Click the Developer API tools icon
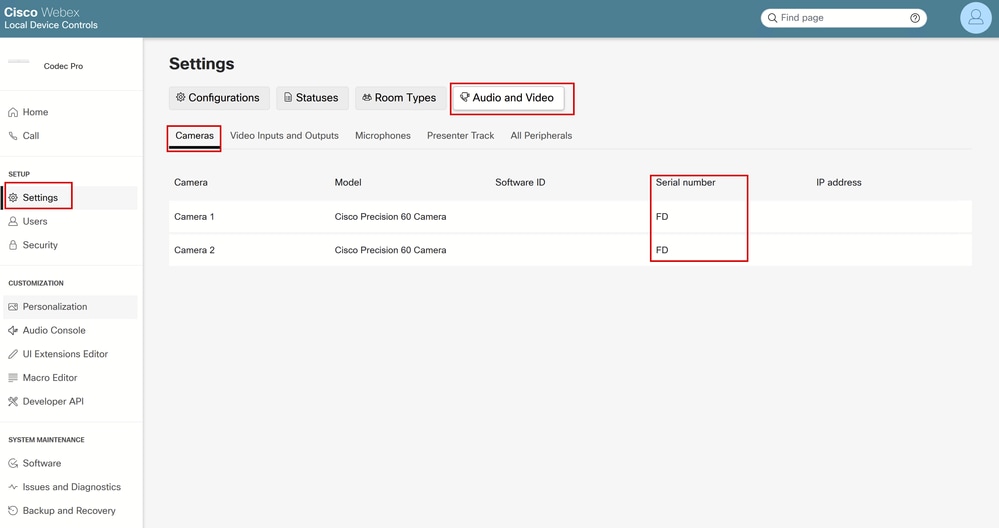 click(13, 401)
